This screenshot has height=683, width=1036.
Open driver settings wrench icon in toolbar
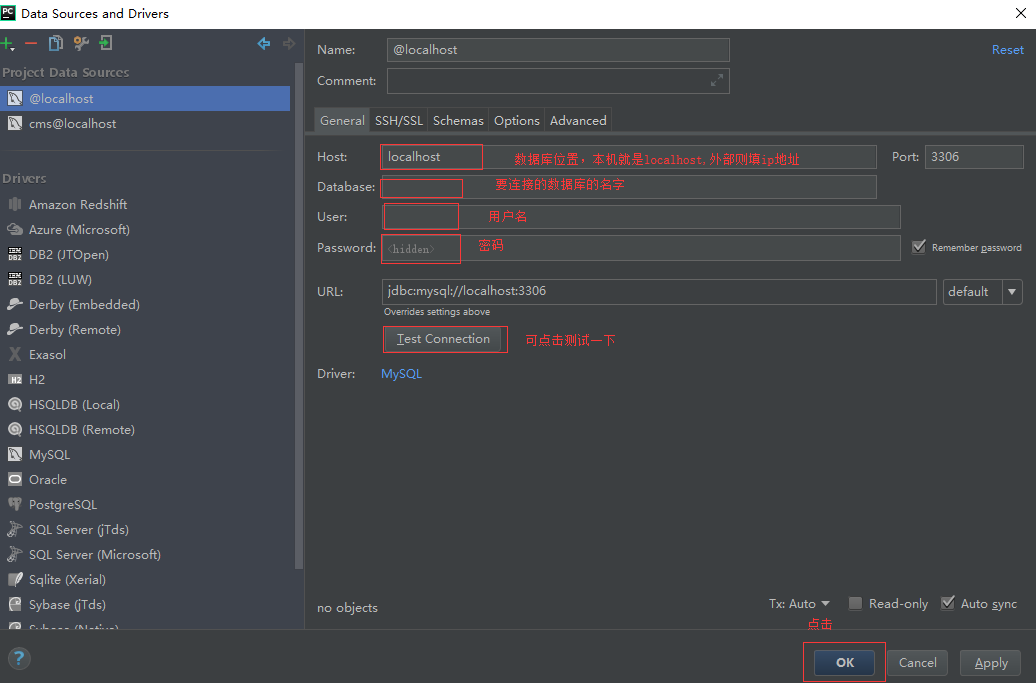[x=81, y=44]
